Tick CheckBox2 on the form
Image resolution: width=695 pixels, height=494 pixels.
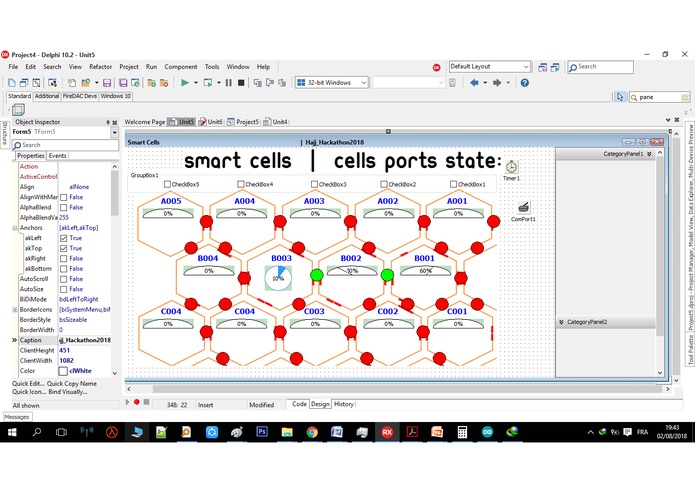(x=384, y=184)
